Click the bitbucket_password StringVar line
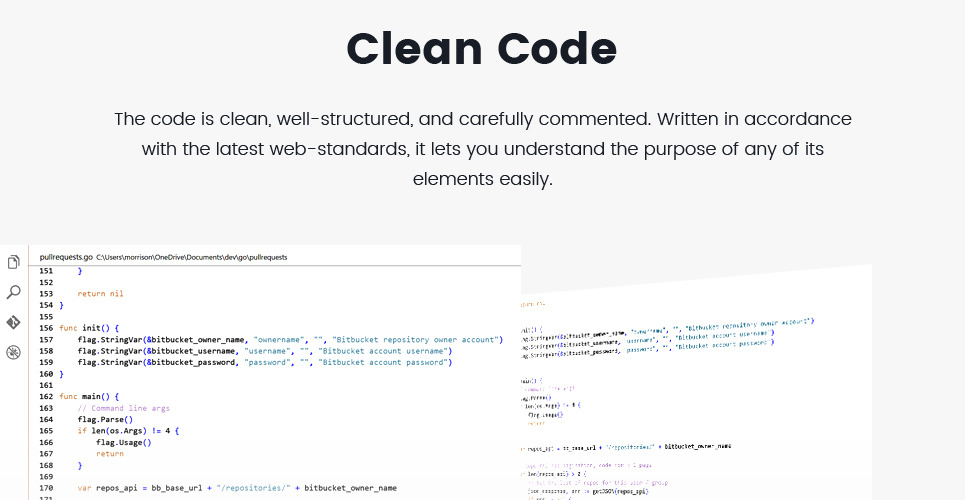Viewport: 965px width, 500px height. pyautogui.click(x=264, y=362)
